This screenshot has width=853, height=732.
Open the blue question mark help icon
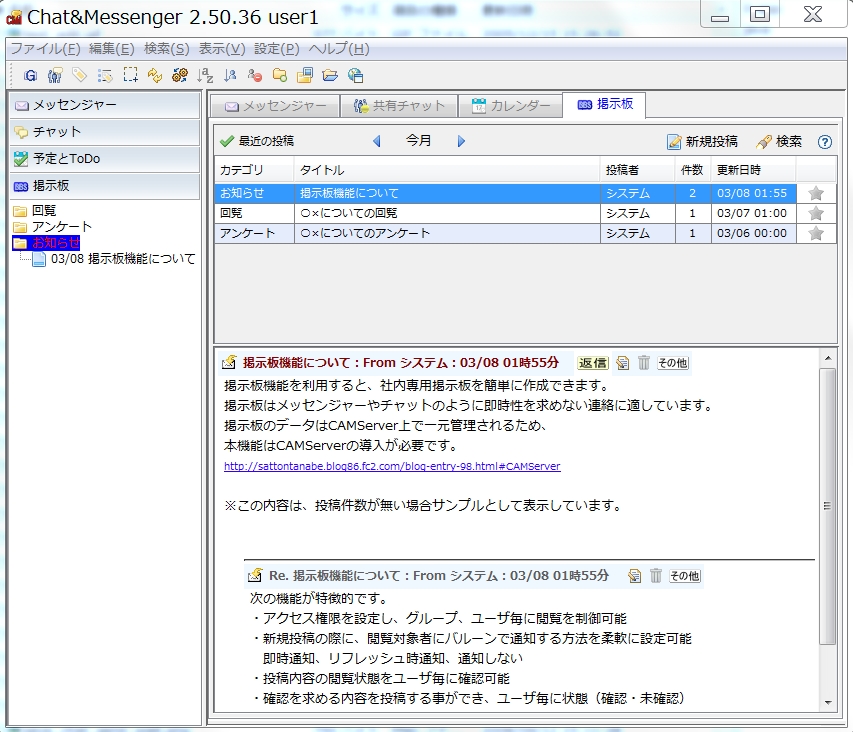[x=825, y=142]
